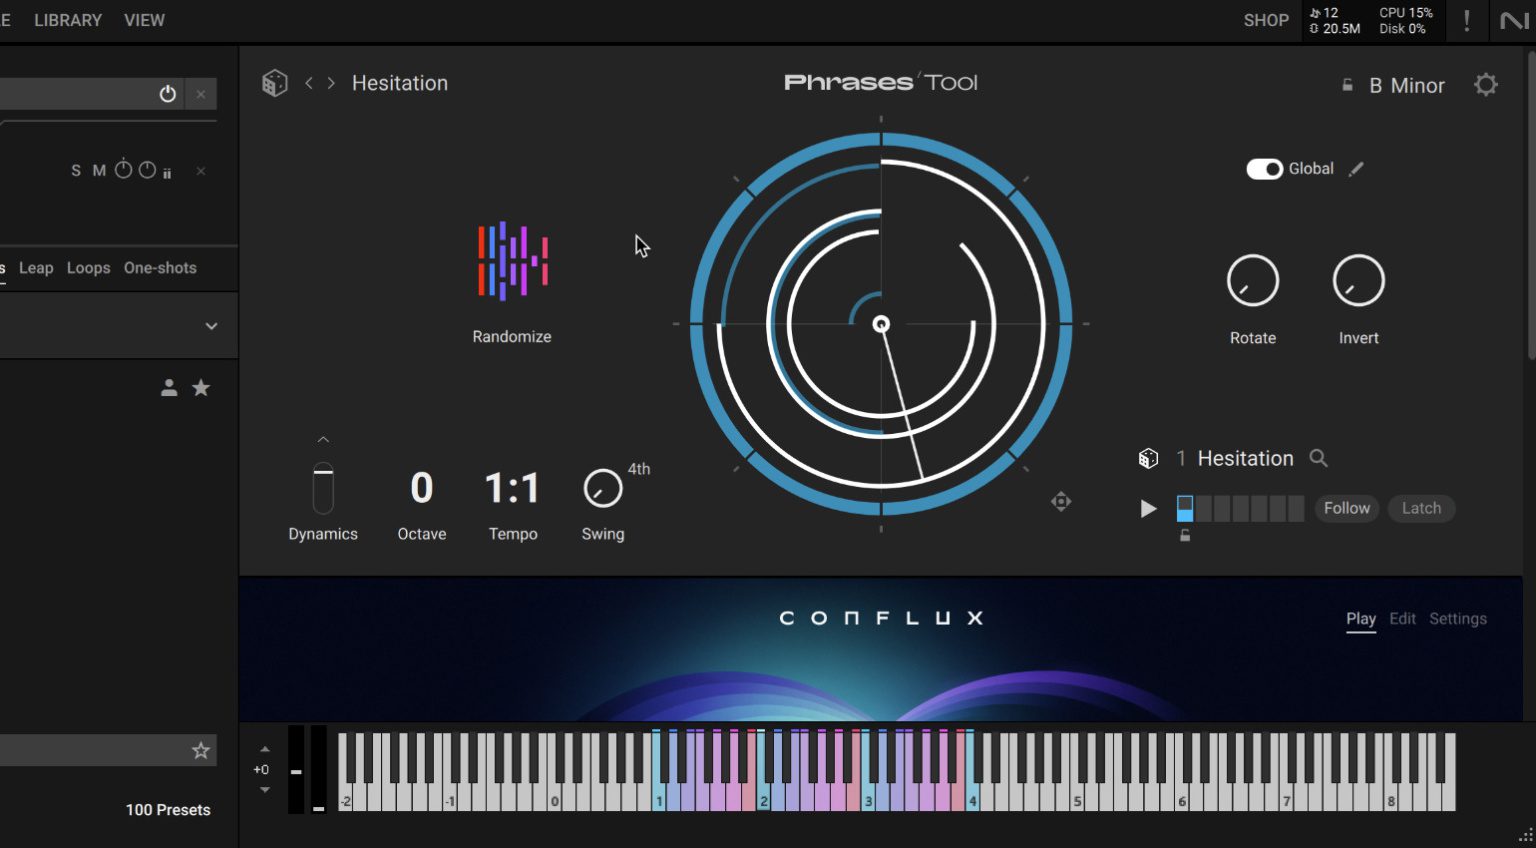Click the Invert knob

coord(1357,280)
